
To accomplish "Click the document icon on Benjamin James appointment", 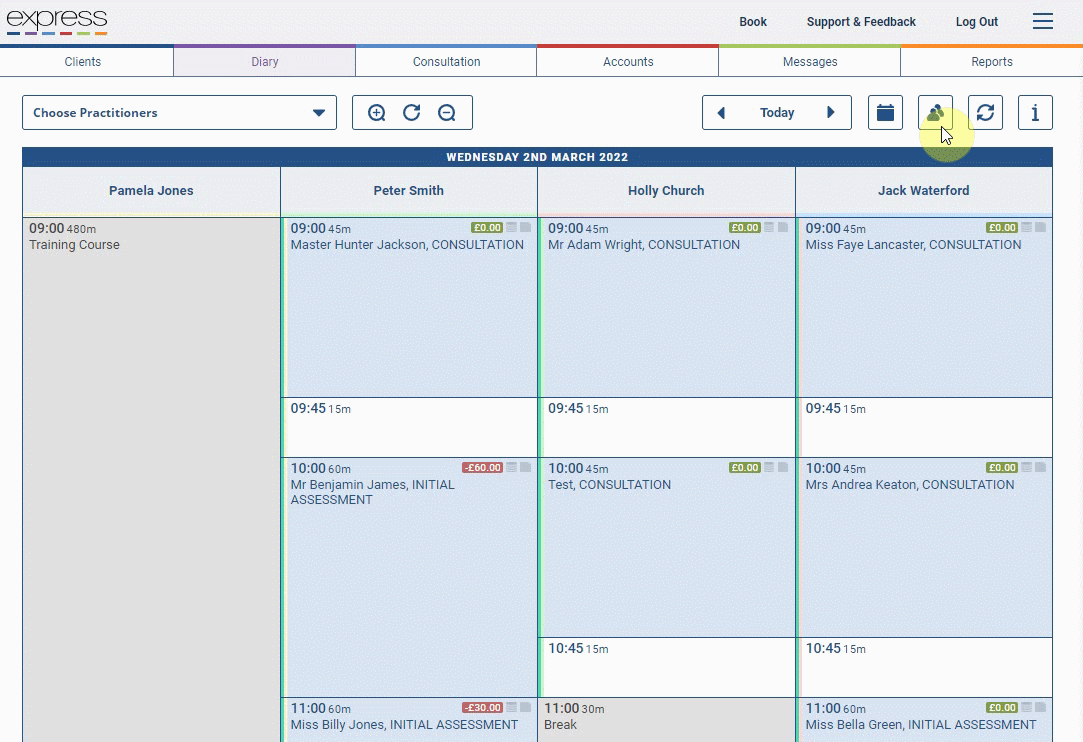I will coord(526,468).
